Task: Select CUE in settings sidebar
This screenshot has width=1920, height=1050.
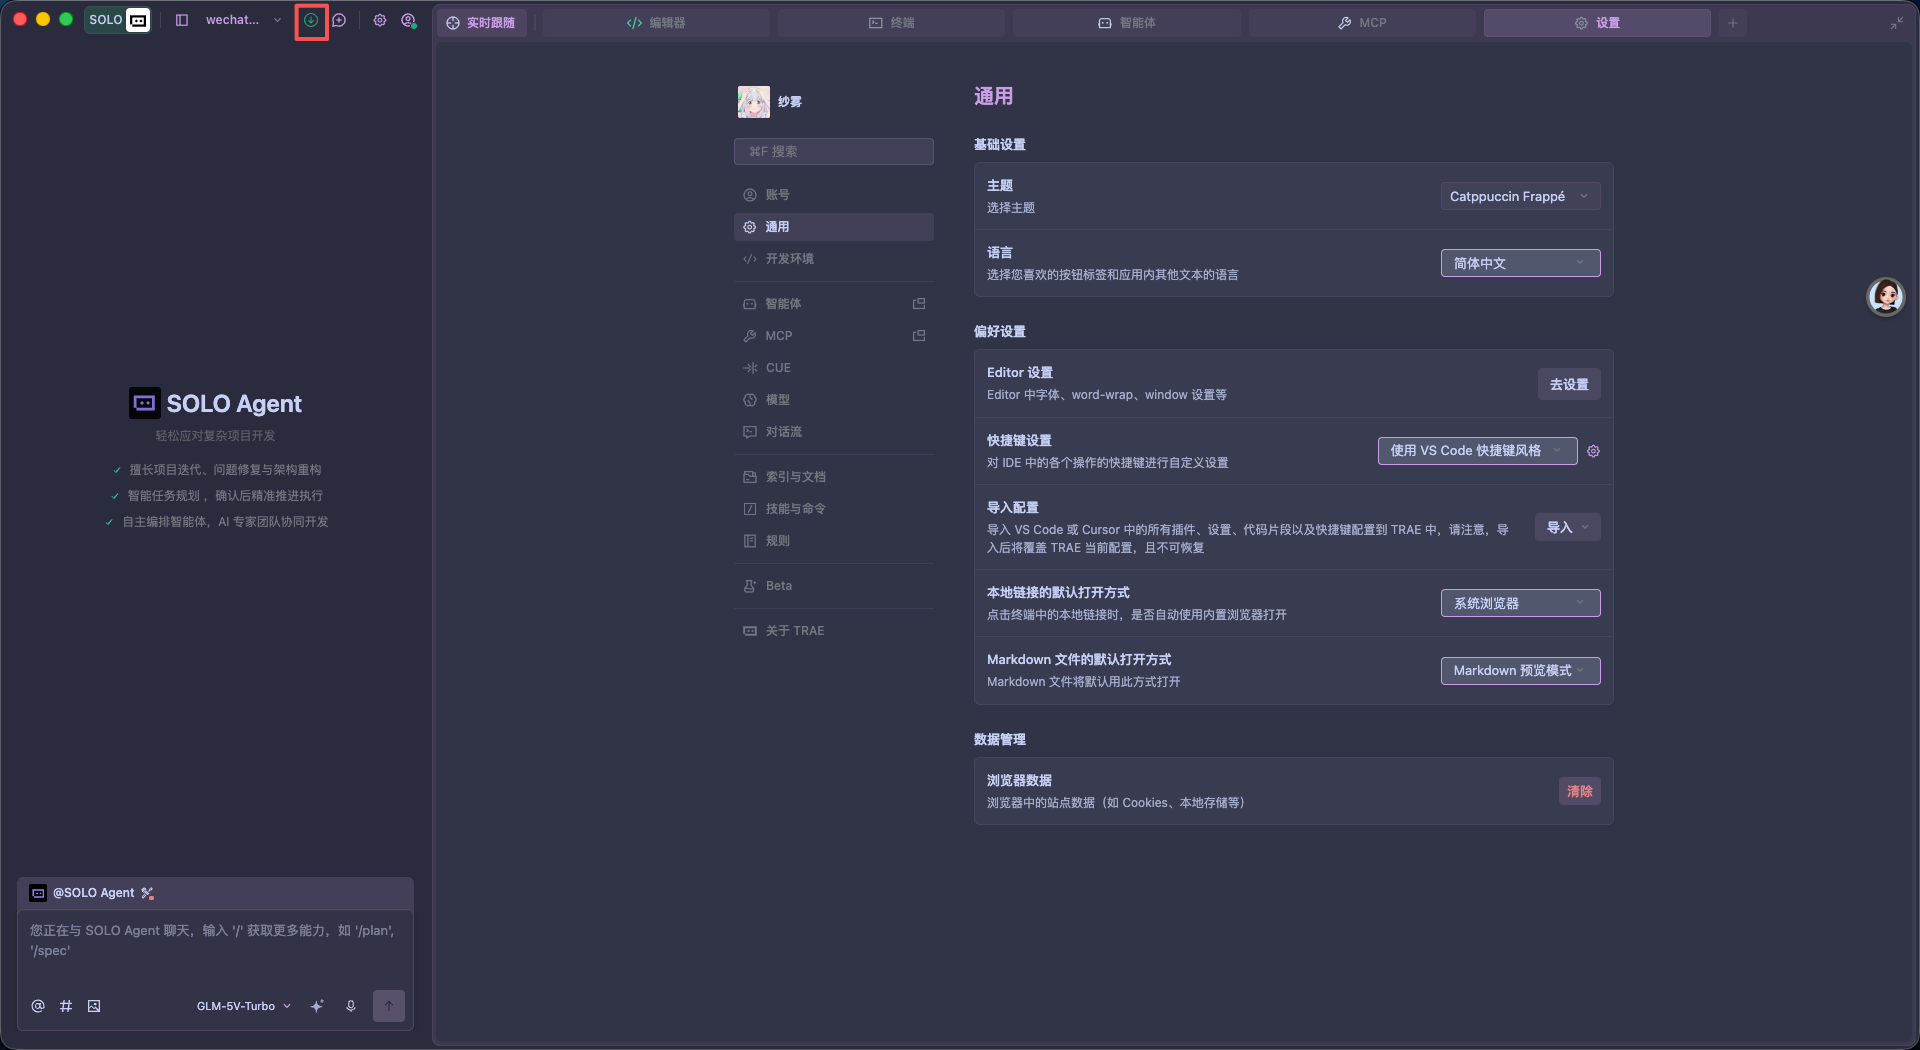Action: click(834, 368)
